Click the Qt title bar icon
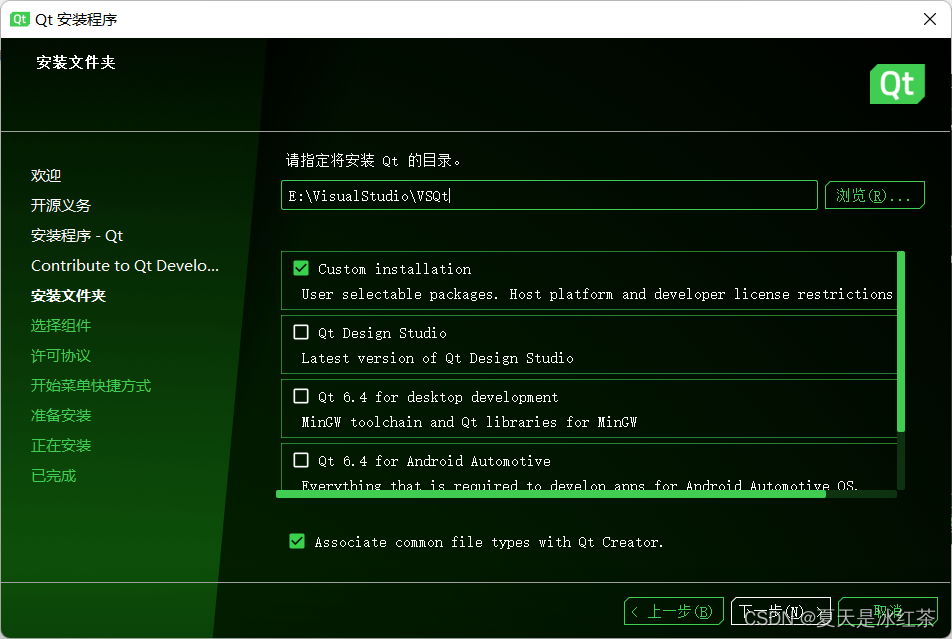 [x=19, y=19]
